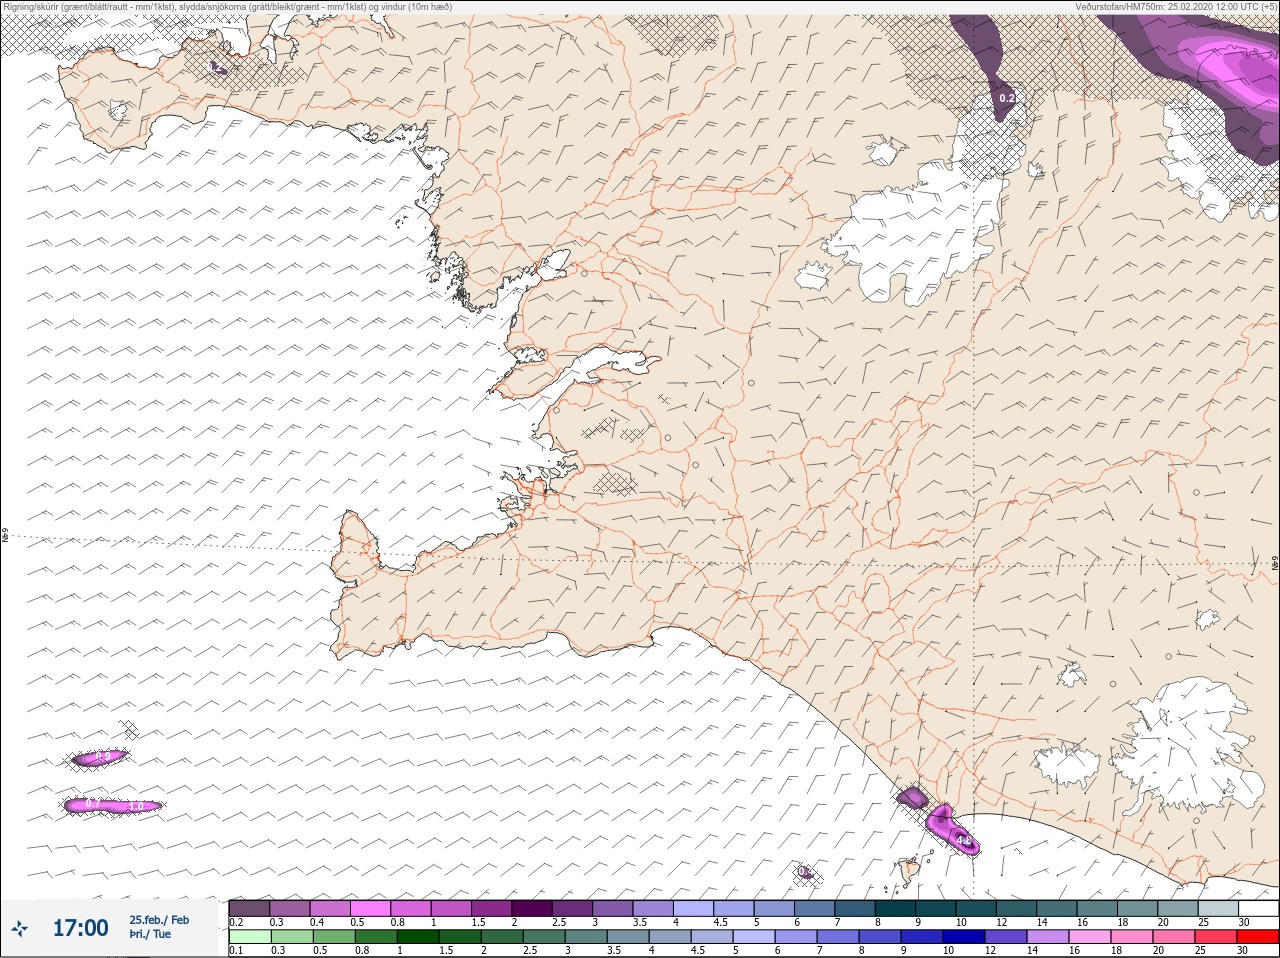1280x958 pixels.
Task: Click the 0.2 label on the dark purple snow area
Action: tap(1008, 98)
